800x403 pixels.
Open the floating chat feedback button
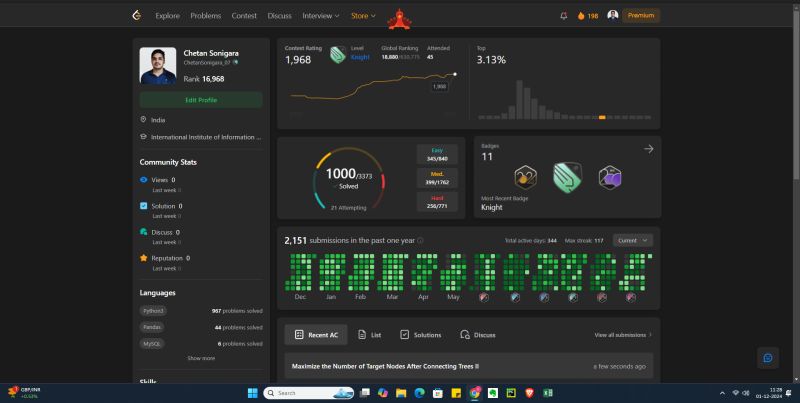coord(768,358)
